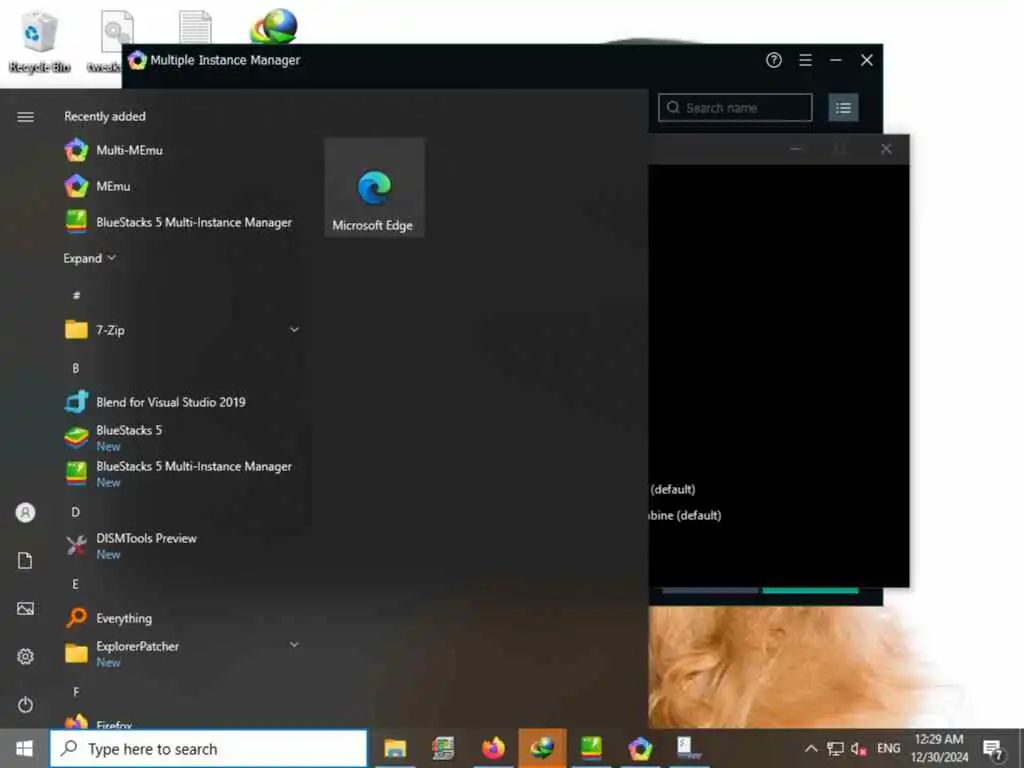Open Power options in Start menu
This screenshot has width=1024, height=768.
coord(25,705)
